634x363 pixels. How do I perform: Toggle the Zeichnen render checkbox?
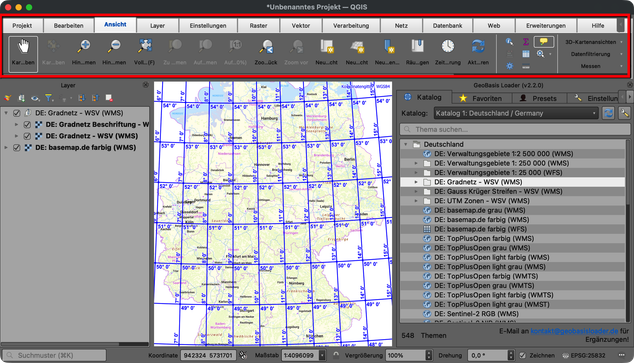click(x=522, y=355)
